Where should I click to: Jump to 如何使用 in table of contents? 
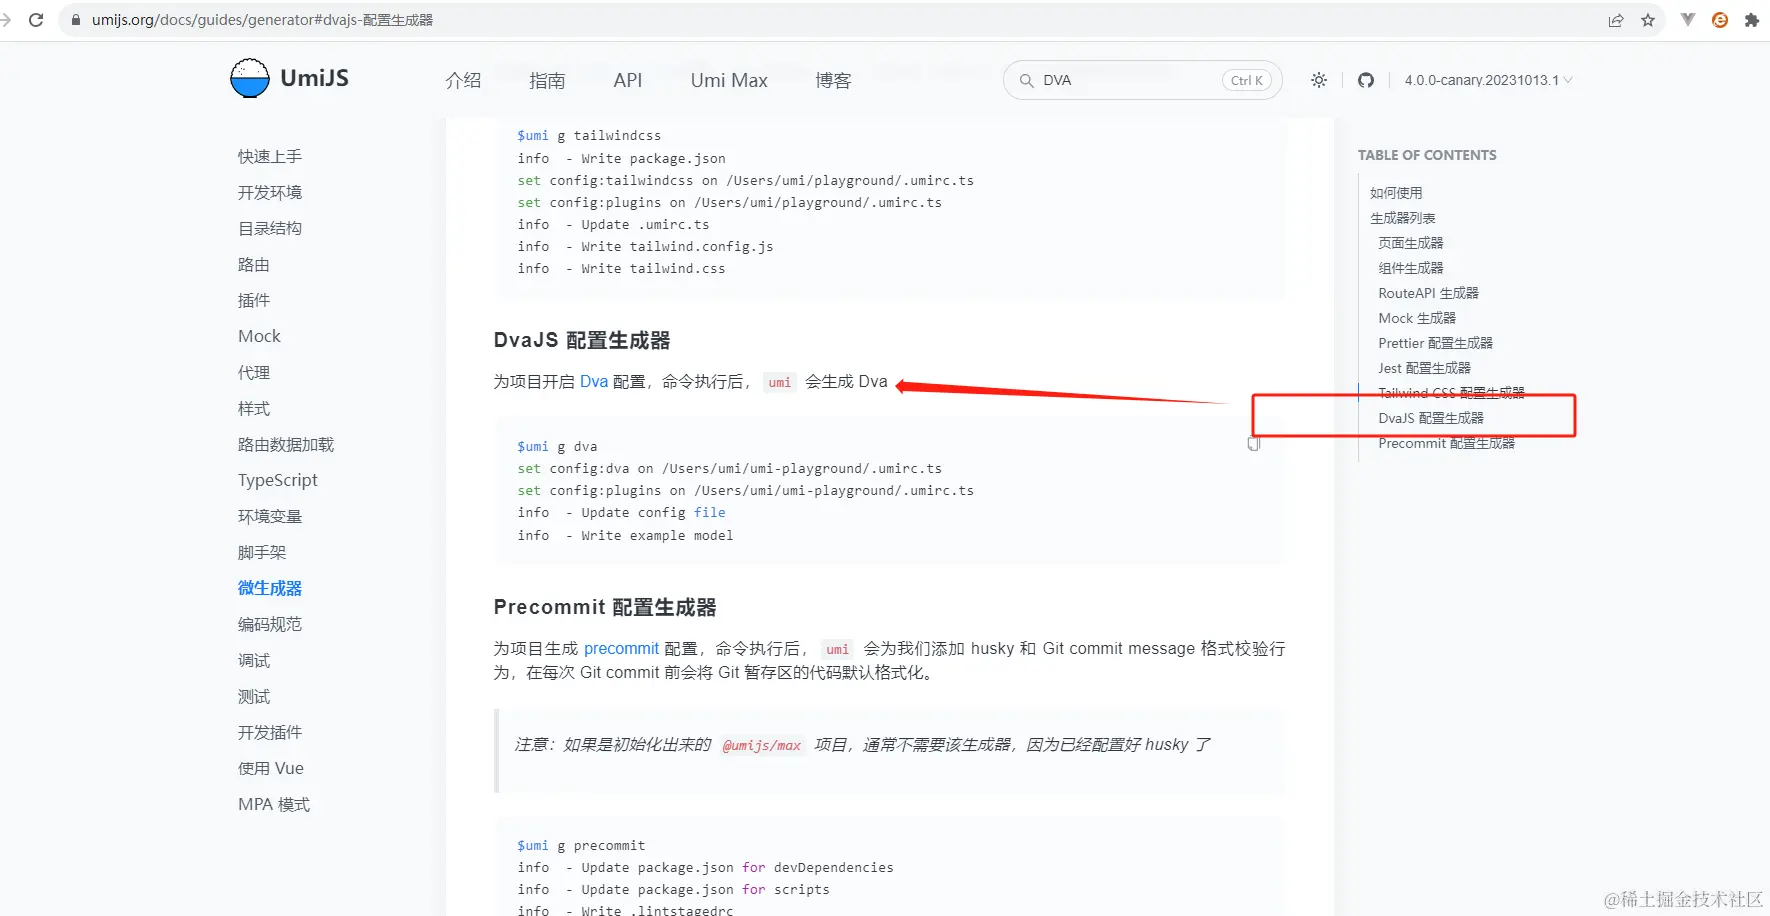pos(1396,193)
